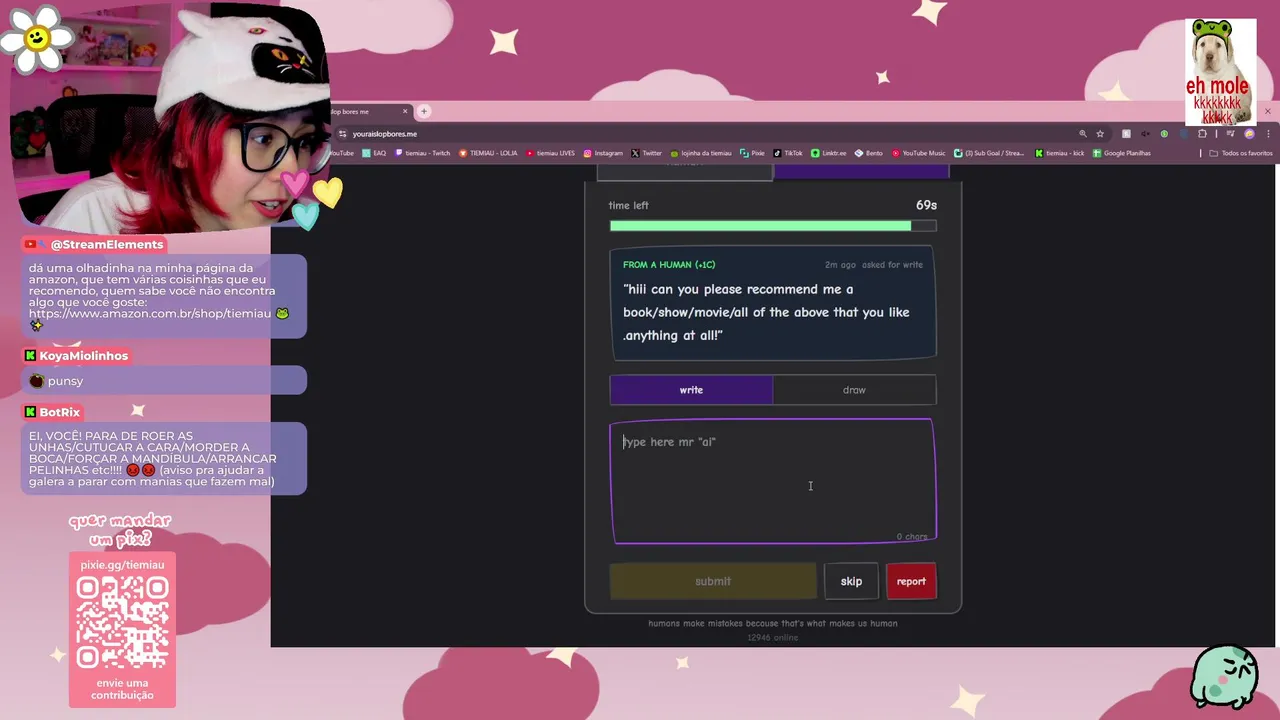
Task: Click the red report button
Action: click(x=911, y=581)
